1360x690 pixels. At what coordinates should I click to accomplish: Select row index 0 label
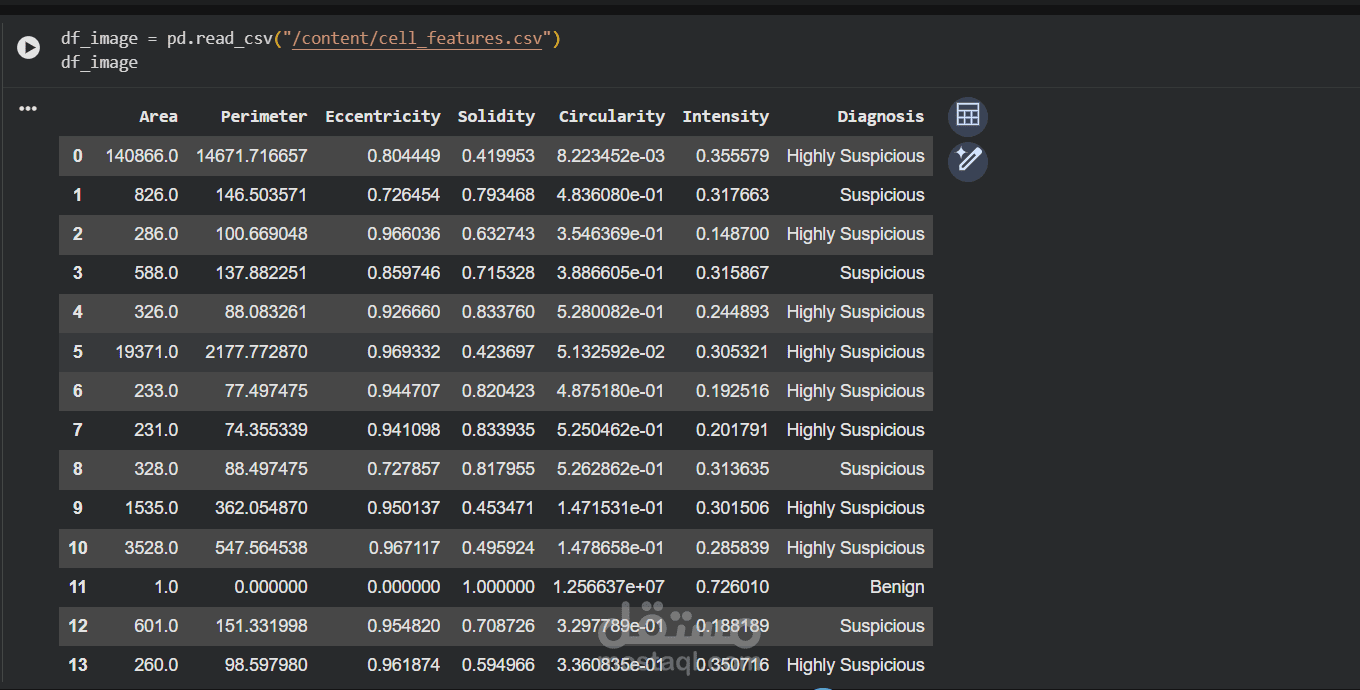tap(78, 156)
